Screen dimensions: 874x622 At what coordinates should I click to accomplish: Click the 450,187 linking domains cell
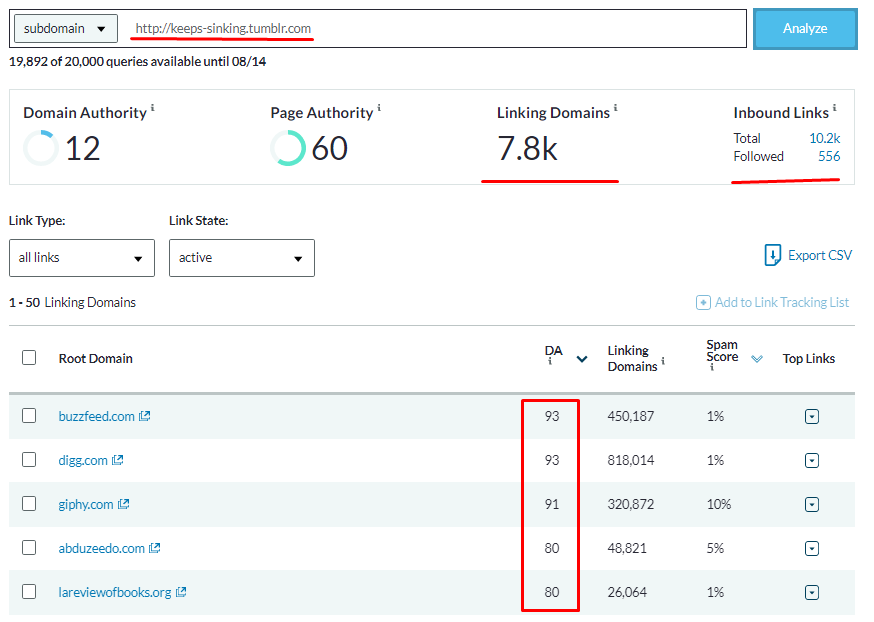click(630, 416)
